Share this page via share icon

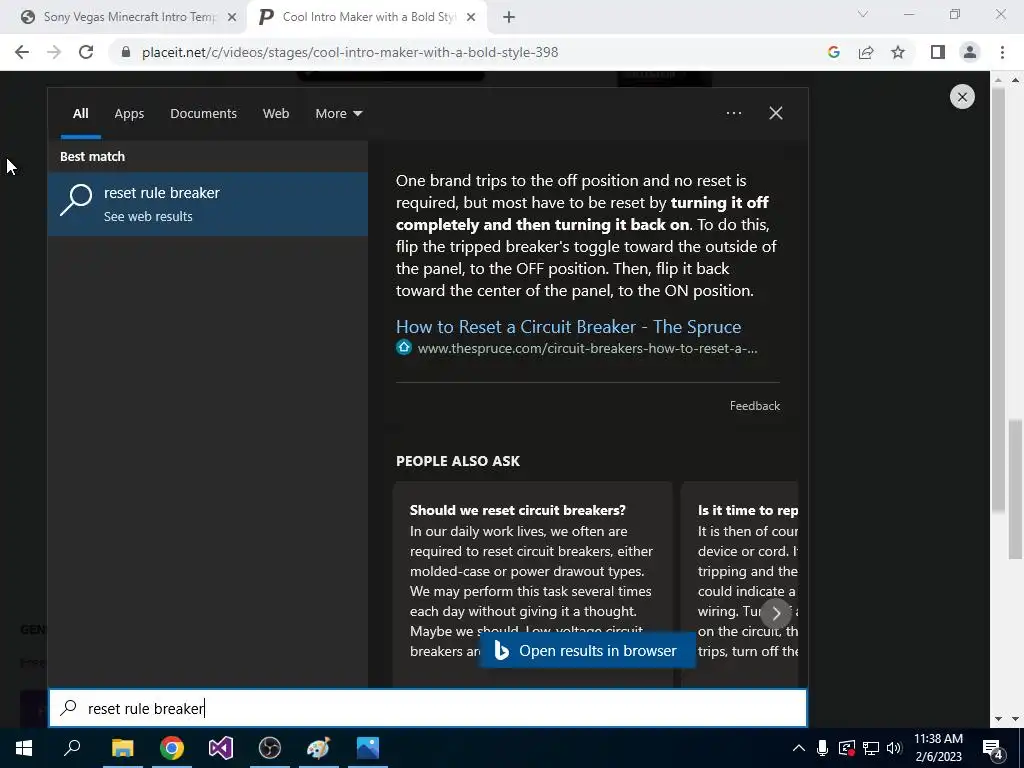(866, 52)
